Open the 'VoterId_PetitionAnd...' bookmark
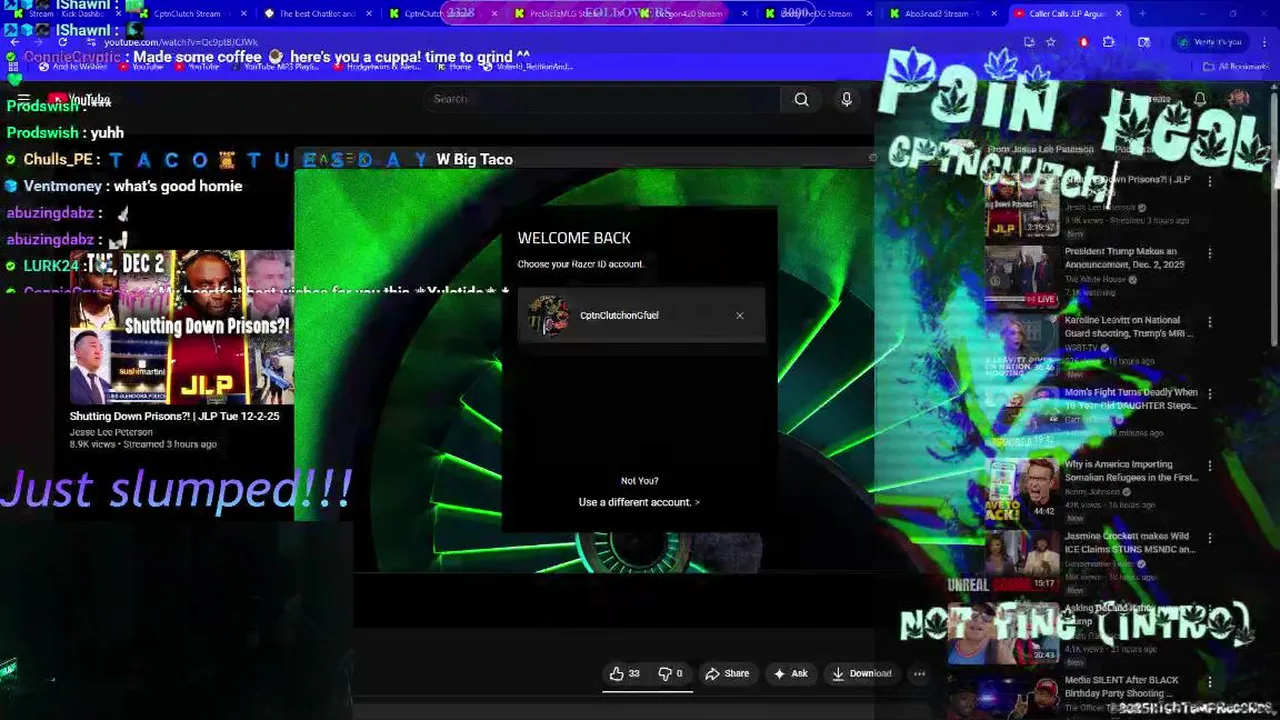The height and width of the screenshot is (720, 1280). click(x=528, y=66)
